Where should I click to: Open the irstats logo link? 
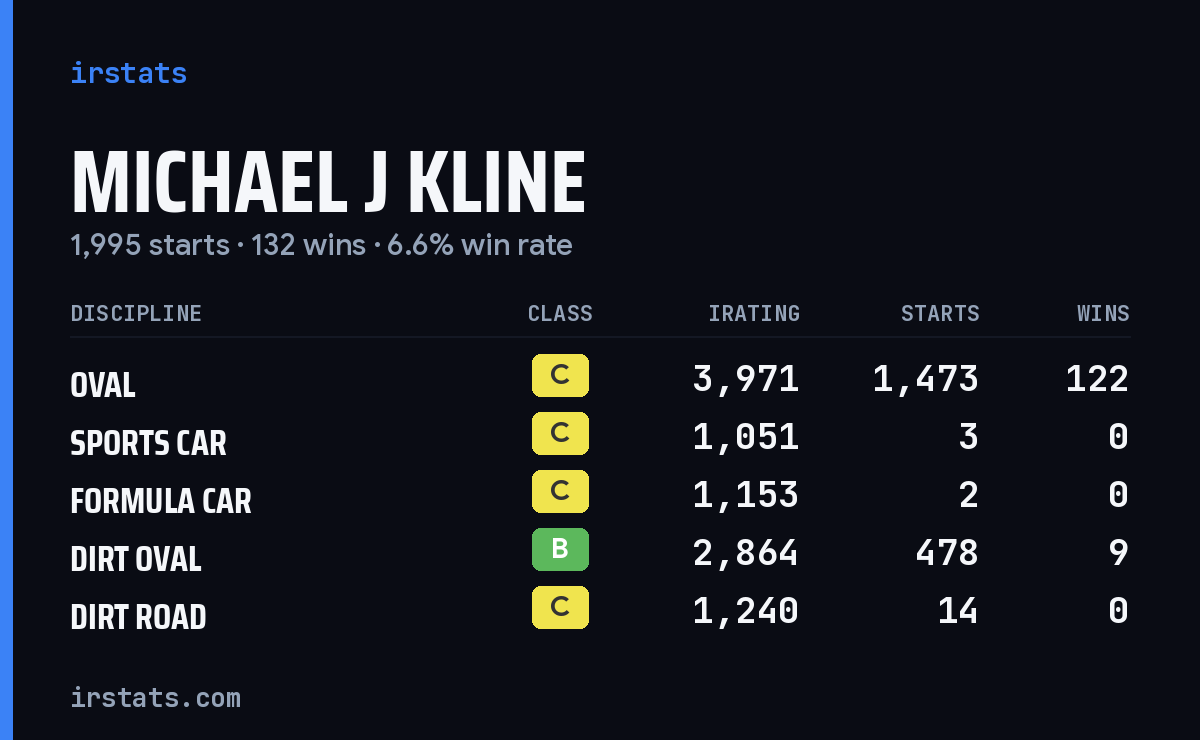coord(129,73)
